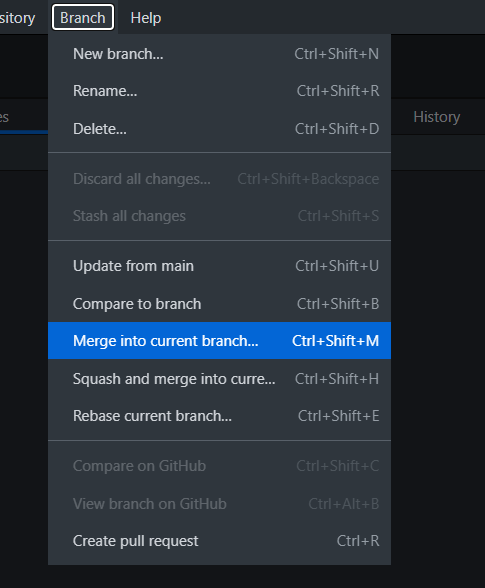
Task: Click the greyed Compare on GitHub entry
Action: tap(219, 466)
